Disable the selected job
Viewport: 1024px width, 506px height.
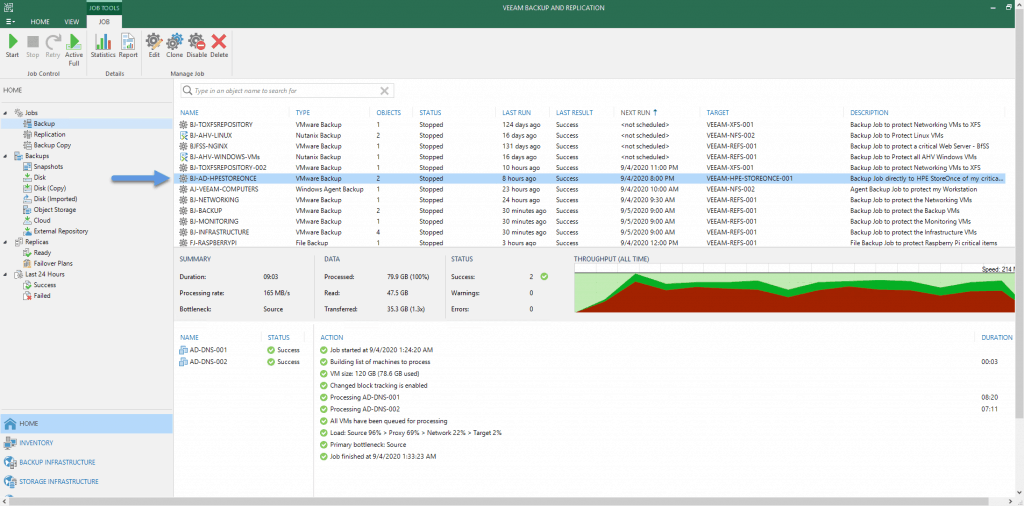tap(197, 46)
